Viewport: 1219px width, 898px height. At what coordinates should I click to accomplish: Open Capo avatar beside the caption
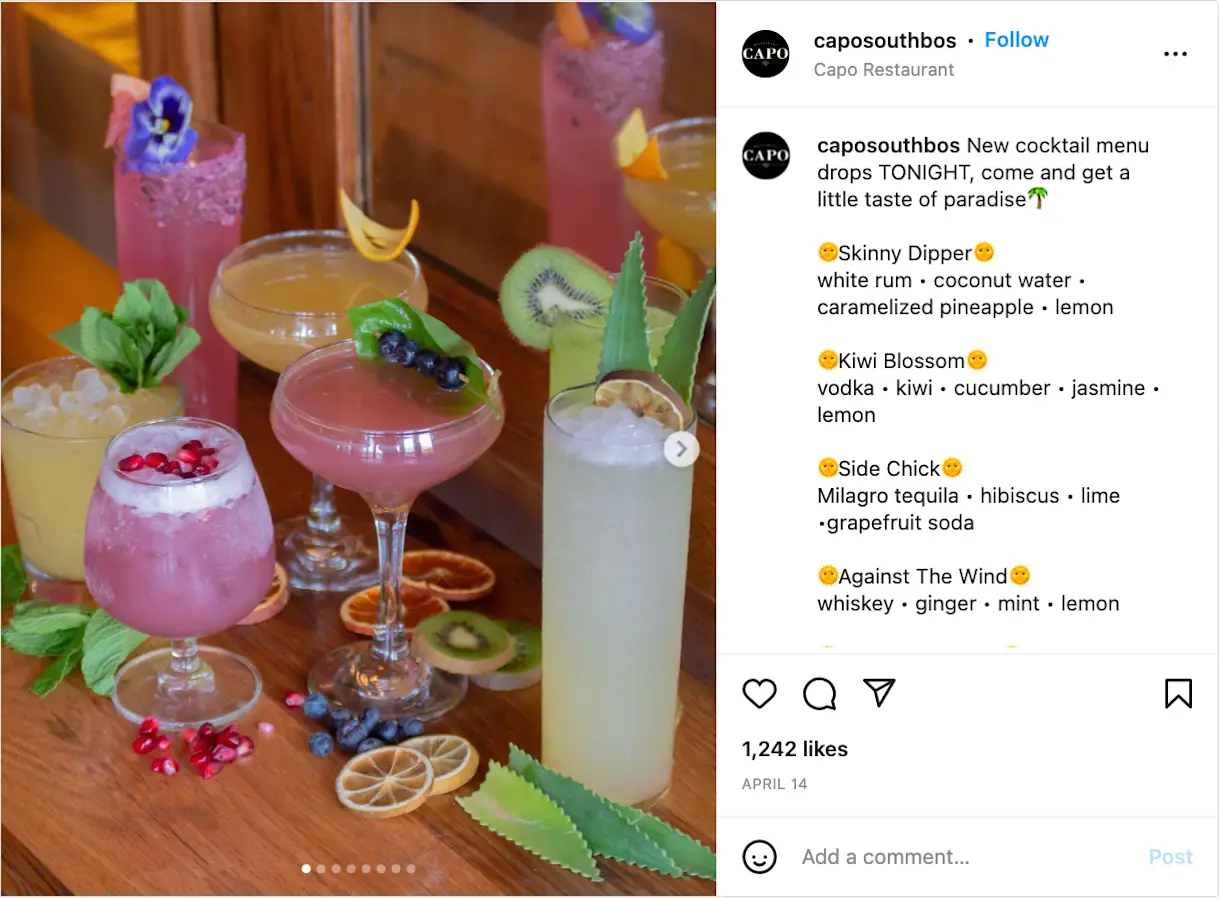pos(766,155)
